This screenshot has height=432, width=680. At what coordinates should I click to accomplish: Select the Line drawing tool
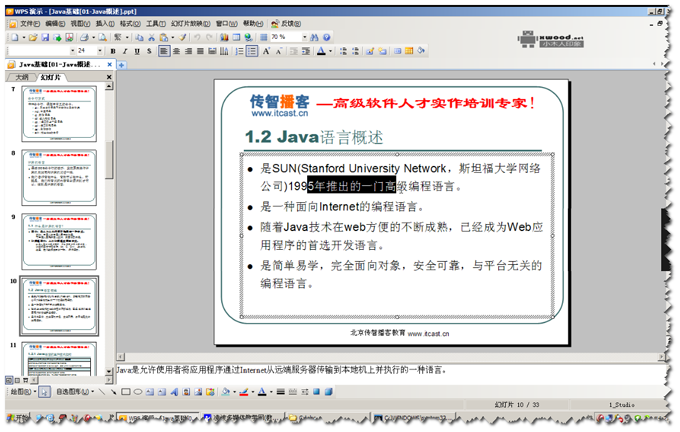coord(101,392)
